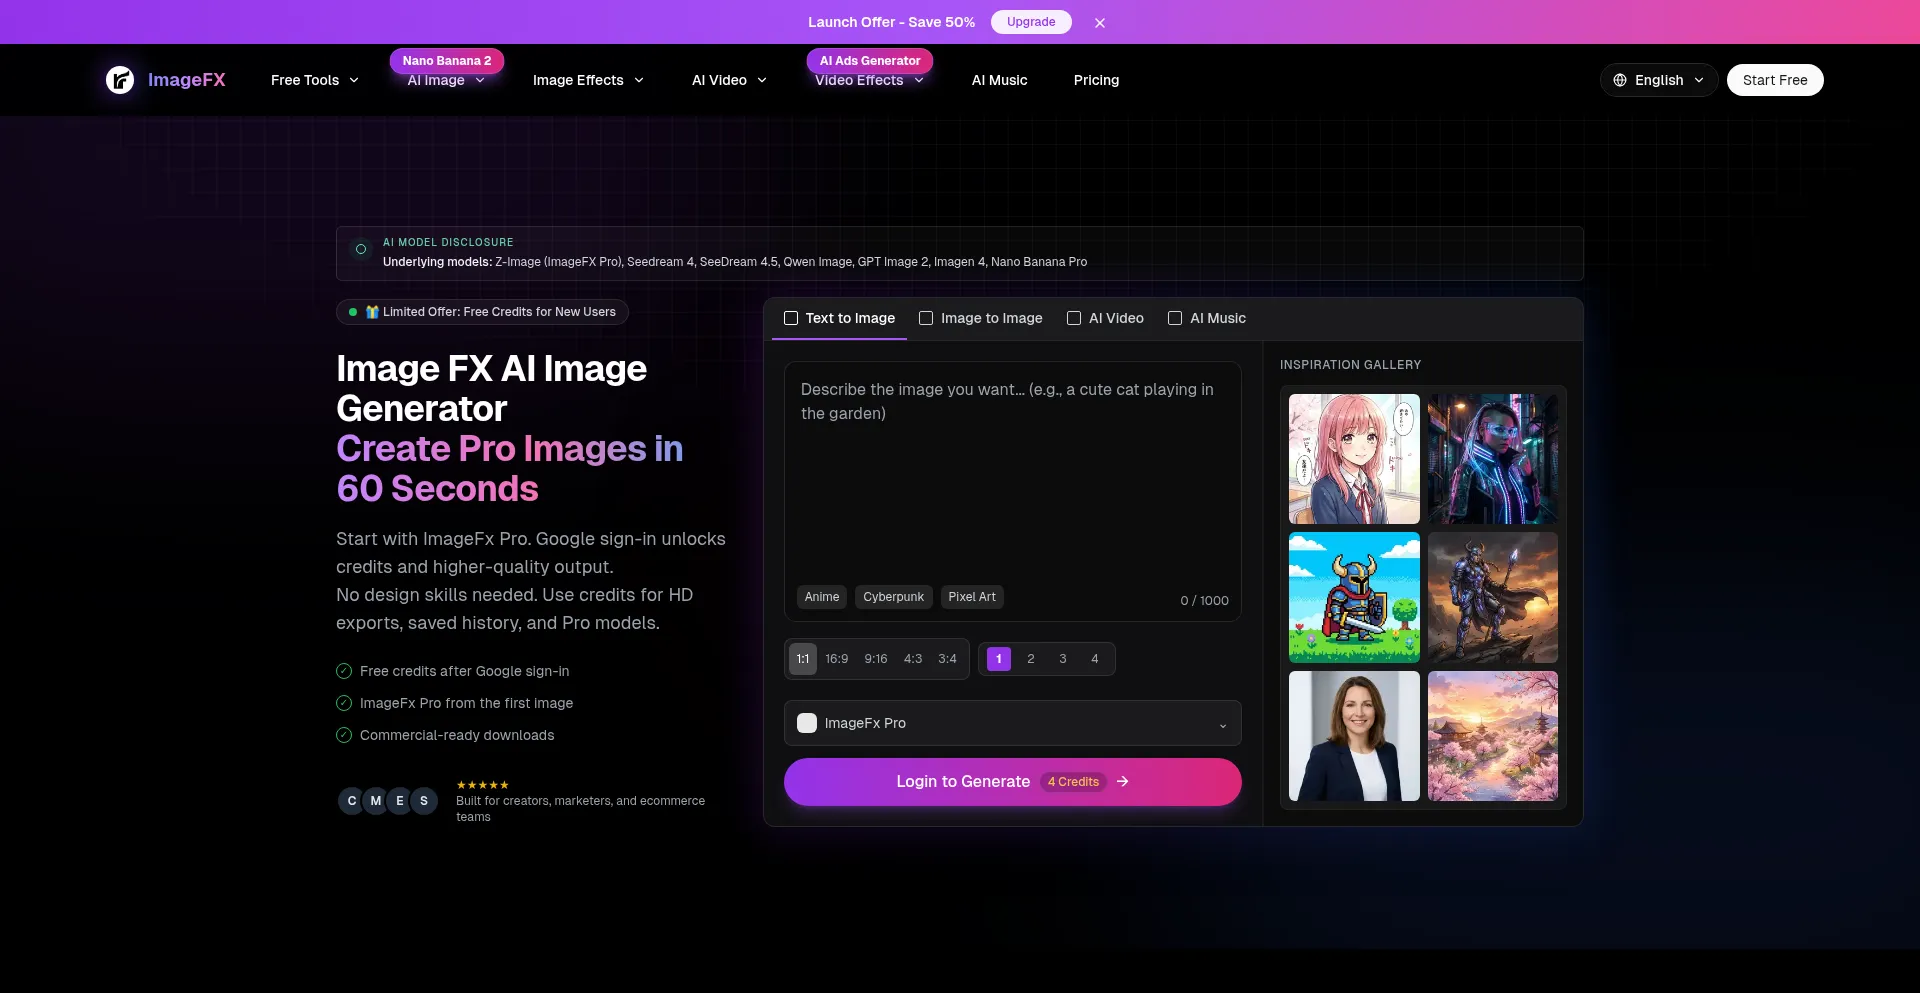The width and height of the screenshot is (1920, 993).
Task: Apply the Pixel Art style chip
Action: (x=972, y=597)
